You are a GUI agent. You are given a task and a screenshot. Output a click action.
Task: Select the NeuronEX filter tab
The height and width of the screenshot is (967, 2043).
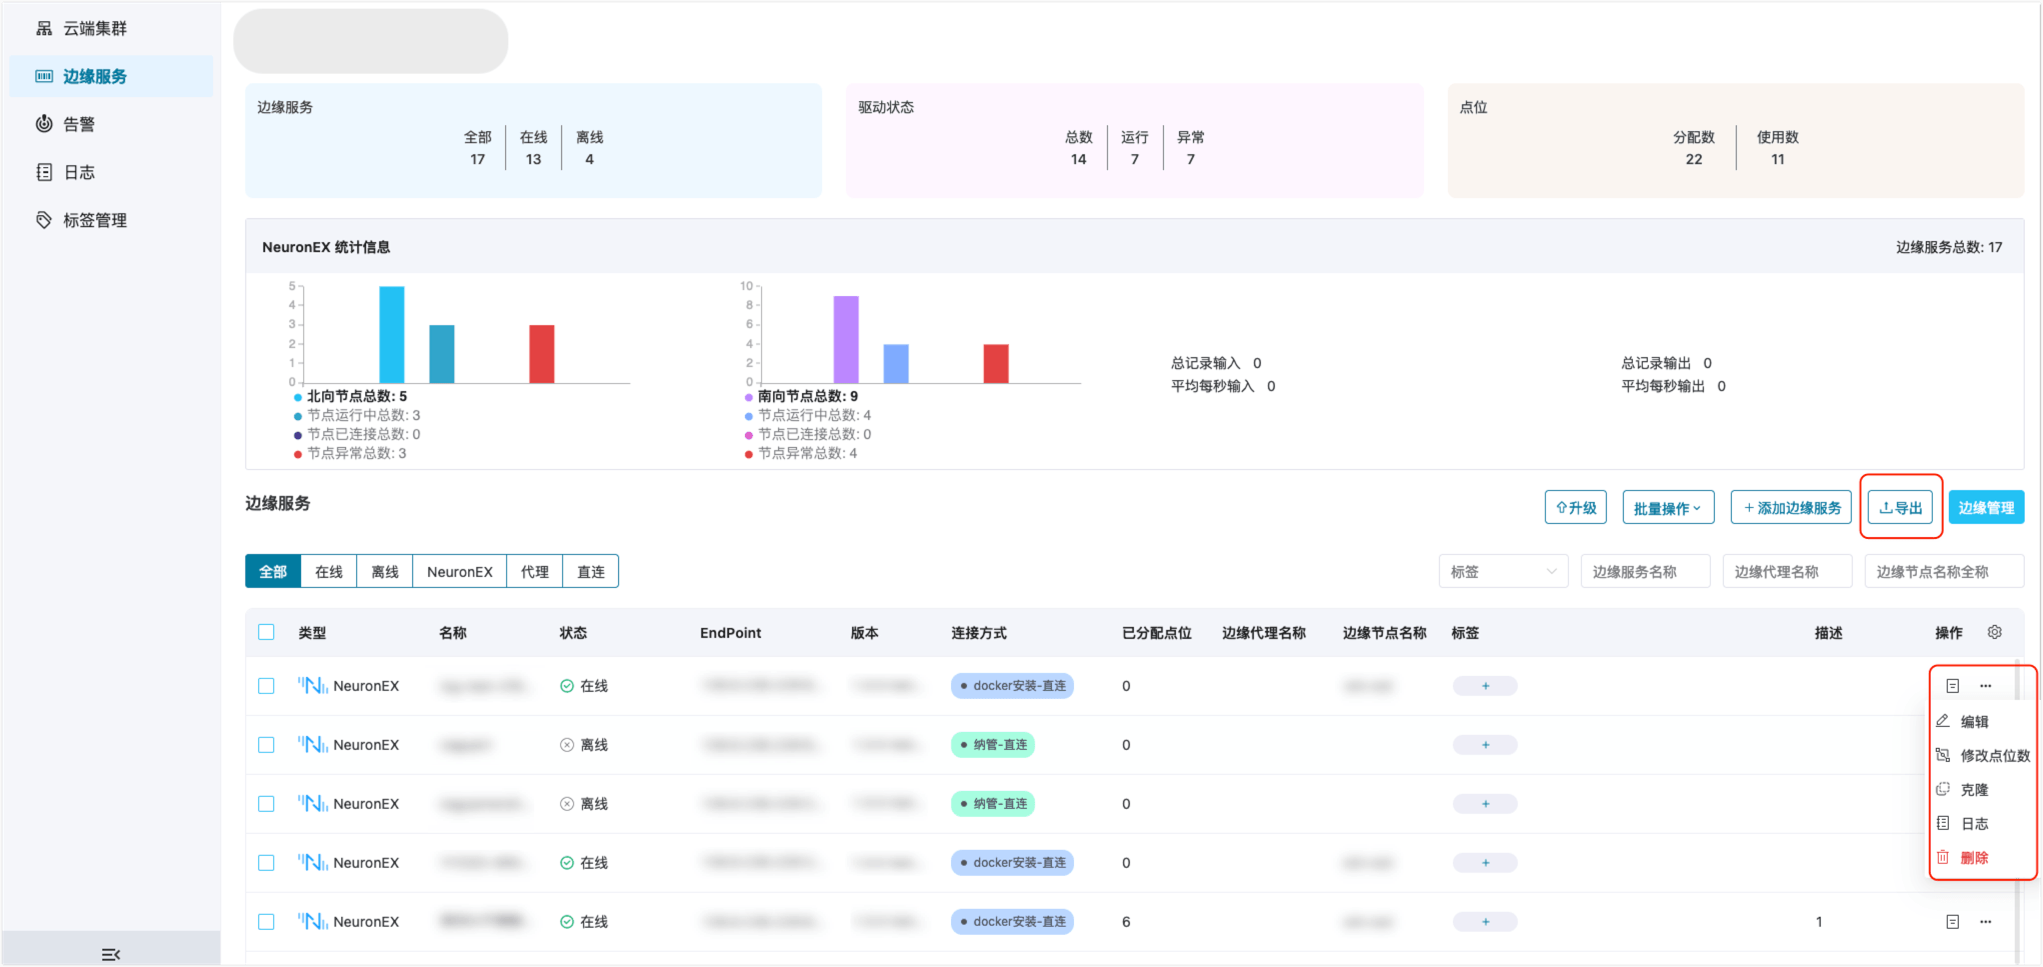tap(459, 572)
